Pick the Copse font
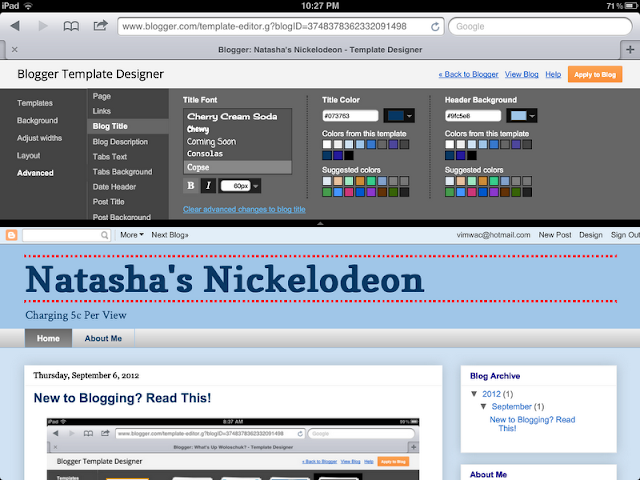 tap(238, 167)
